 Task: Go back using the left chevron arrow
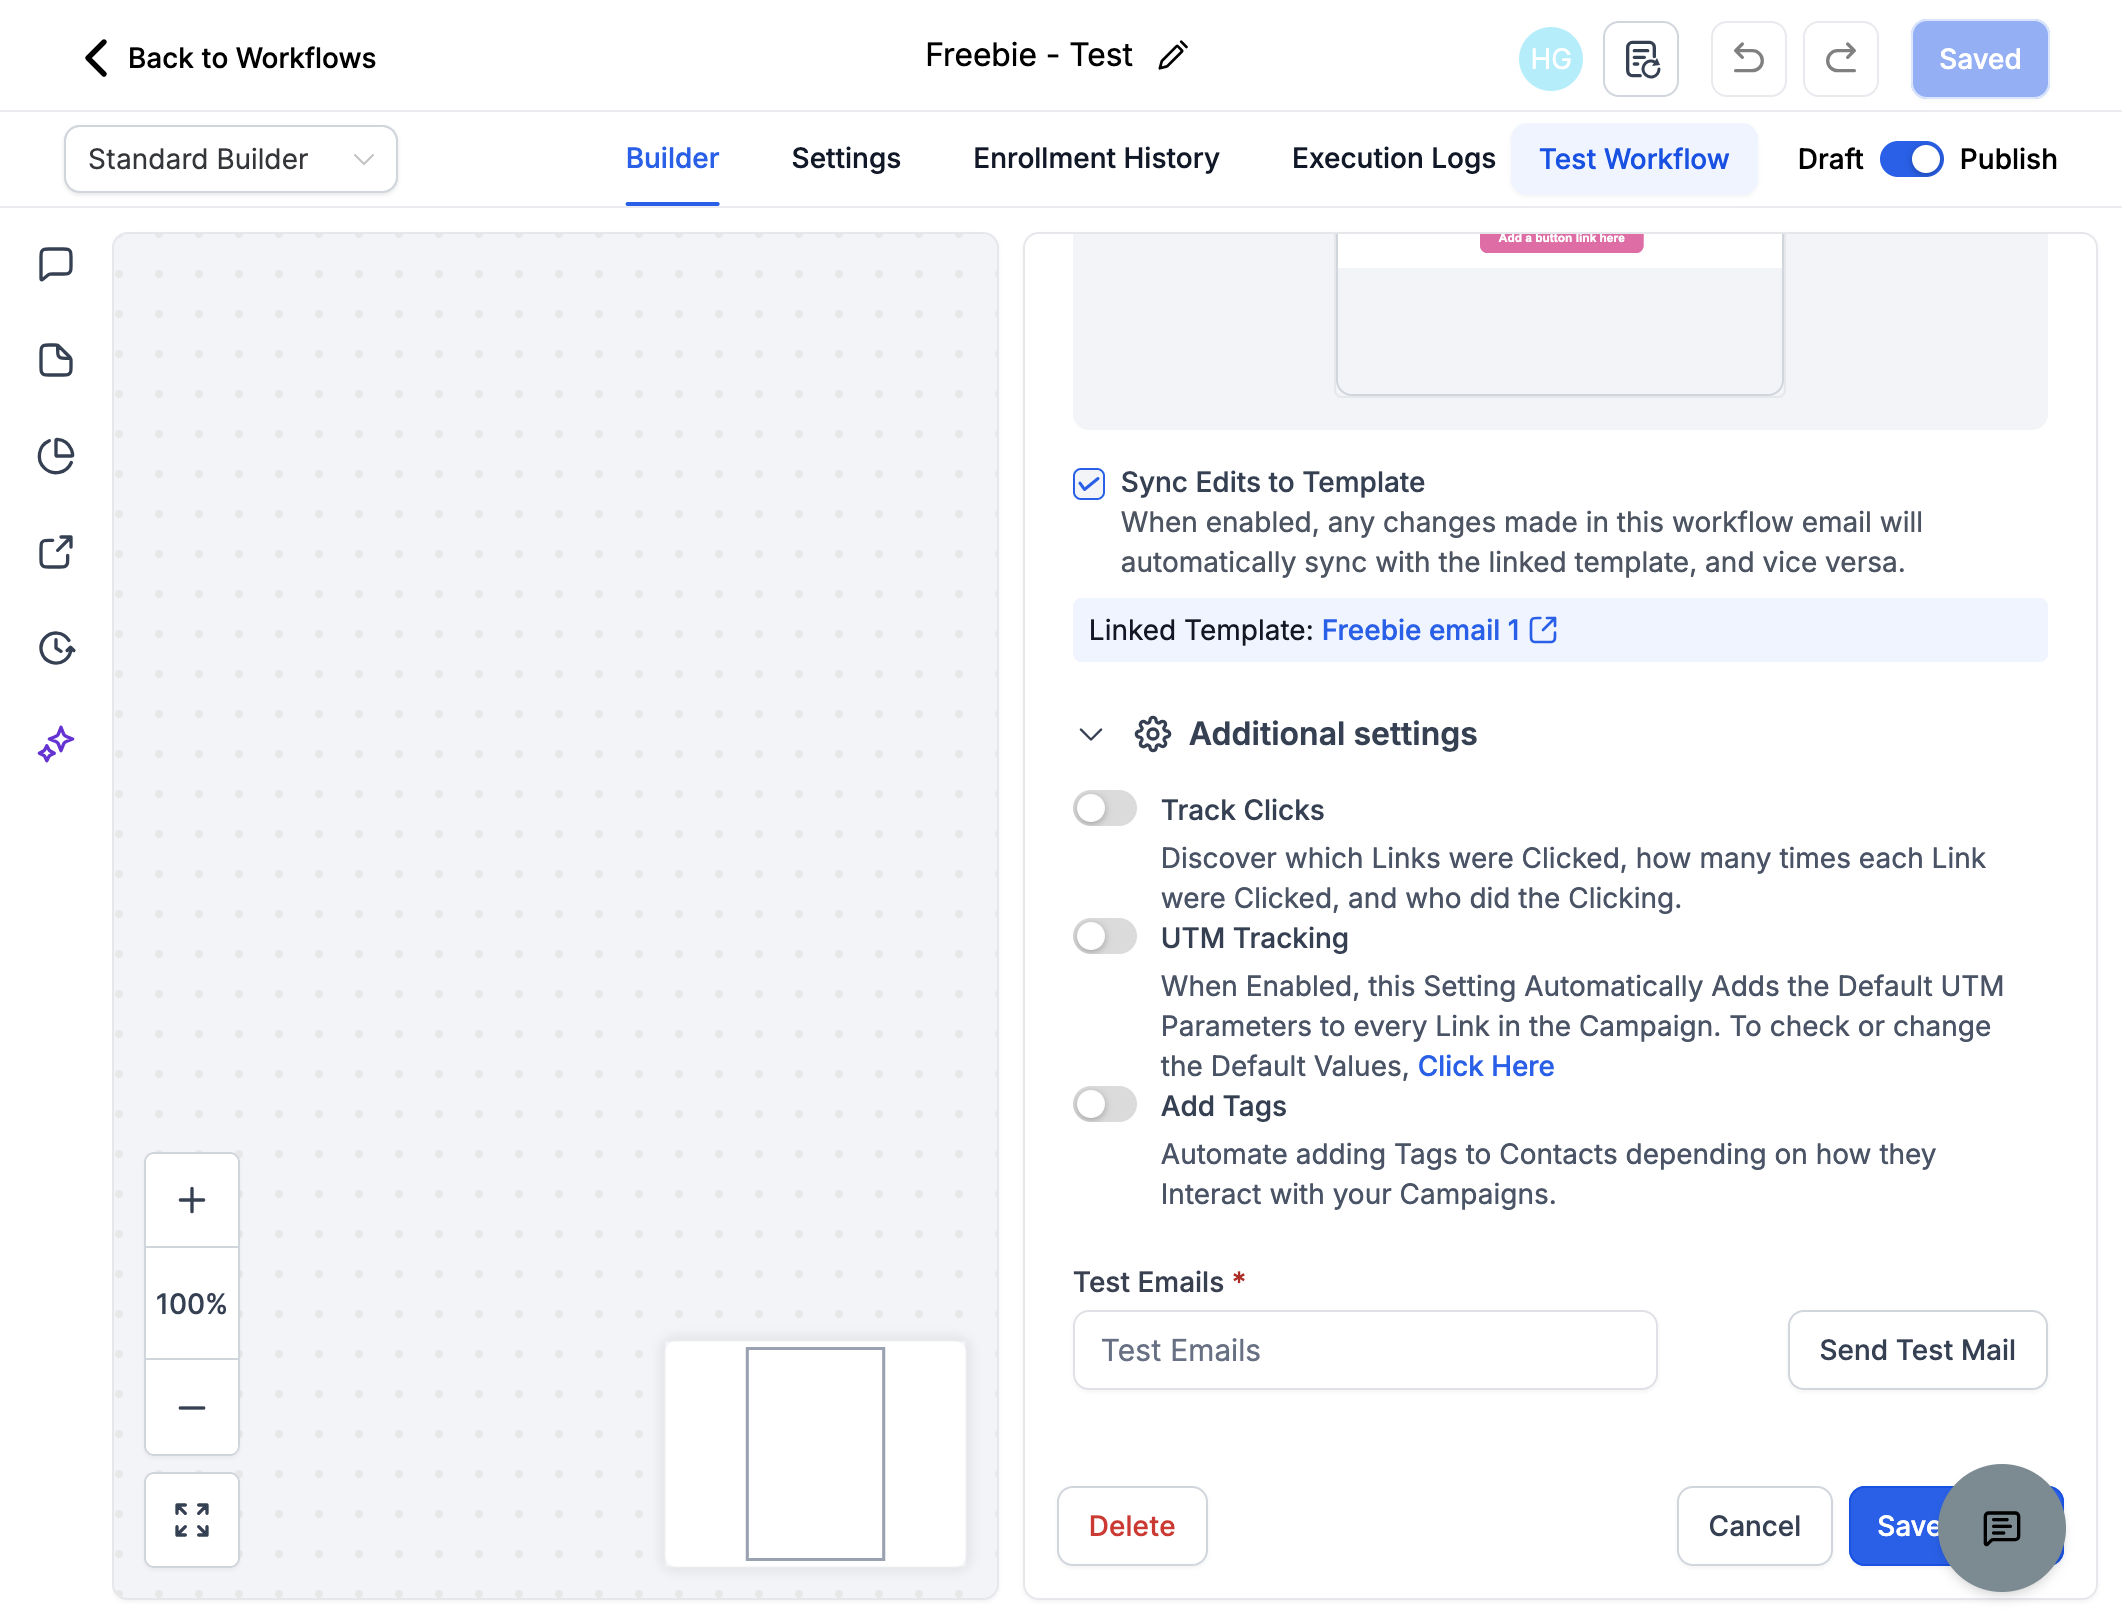pyautogui.click(x=96, y=58)
